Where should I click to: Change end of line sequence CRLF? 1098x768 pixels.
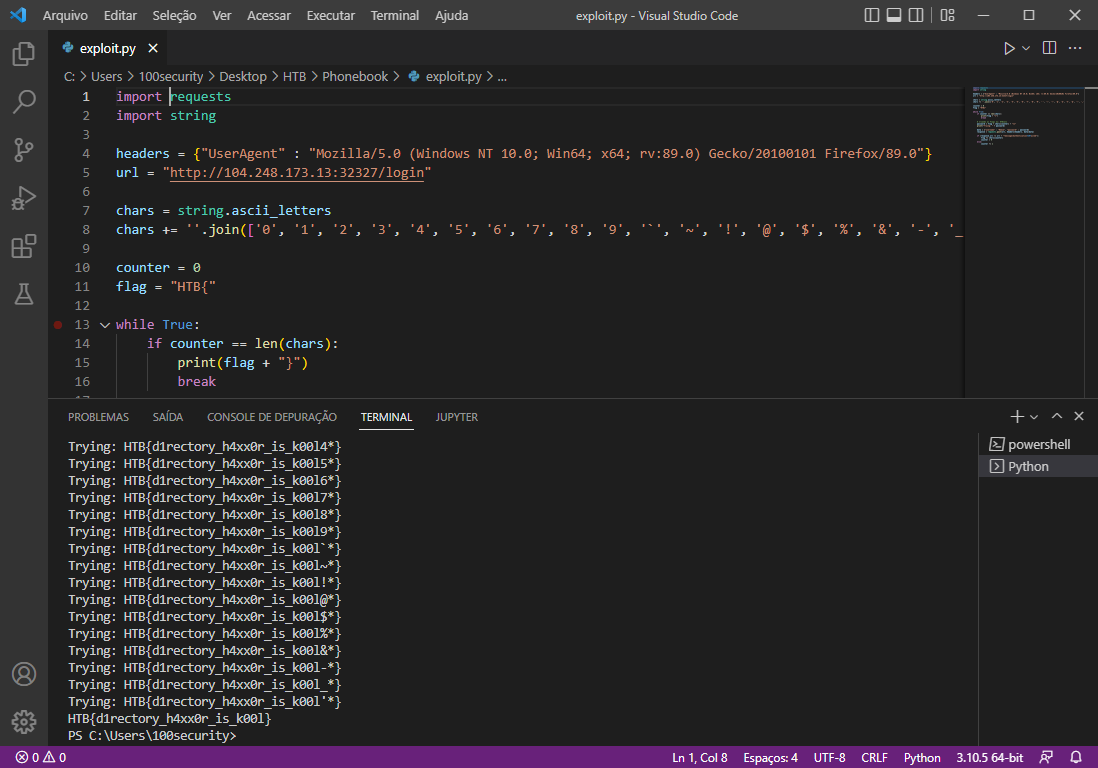pyautogui.click(x=875, y=757)
